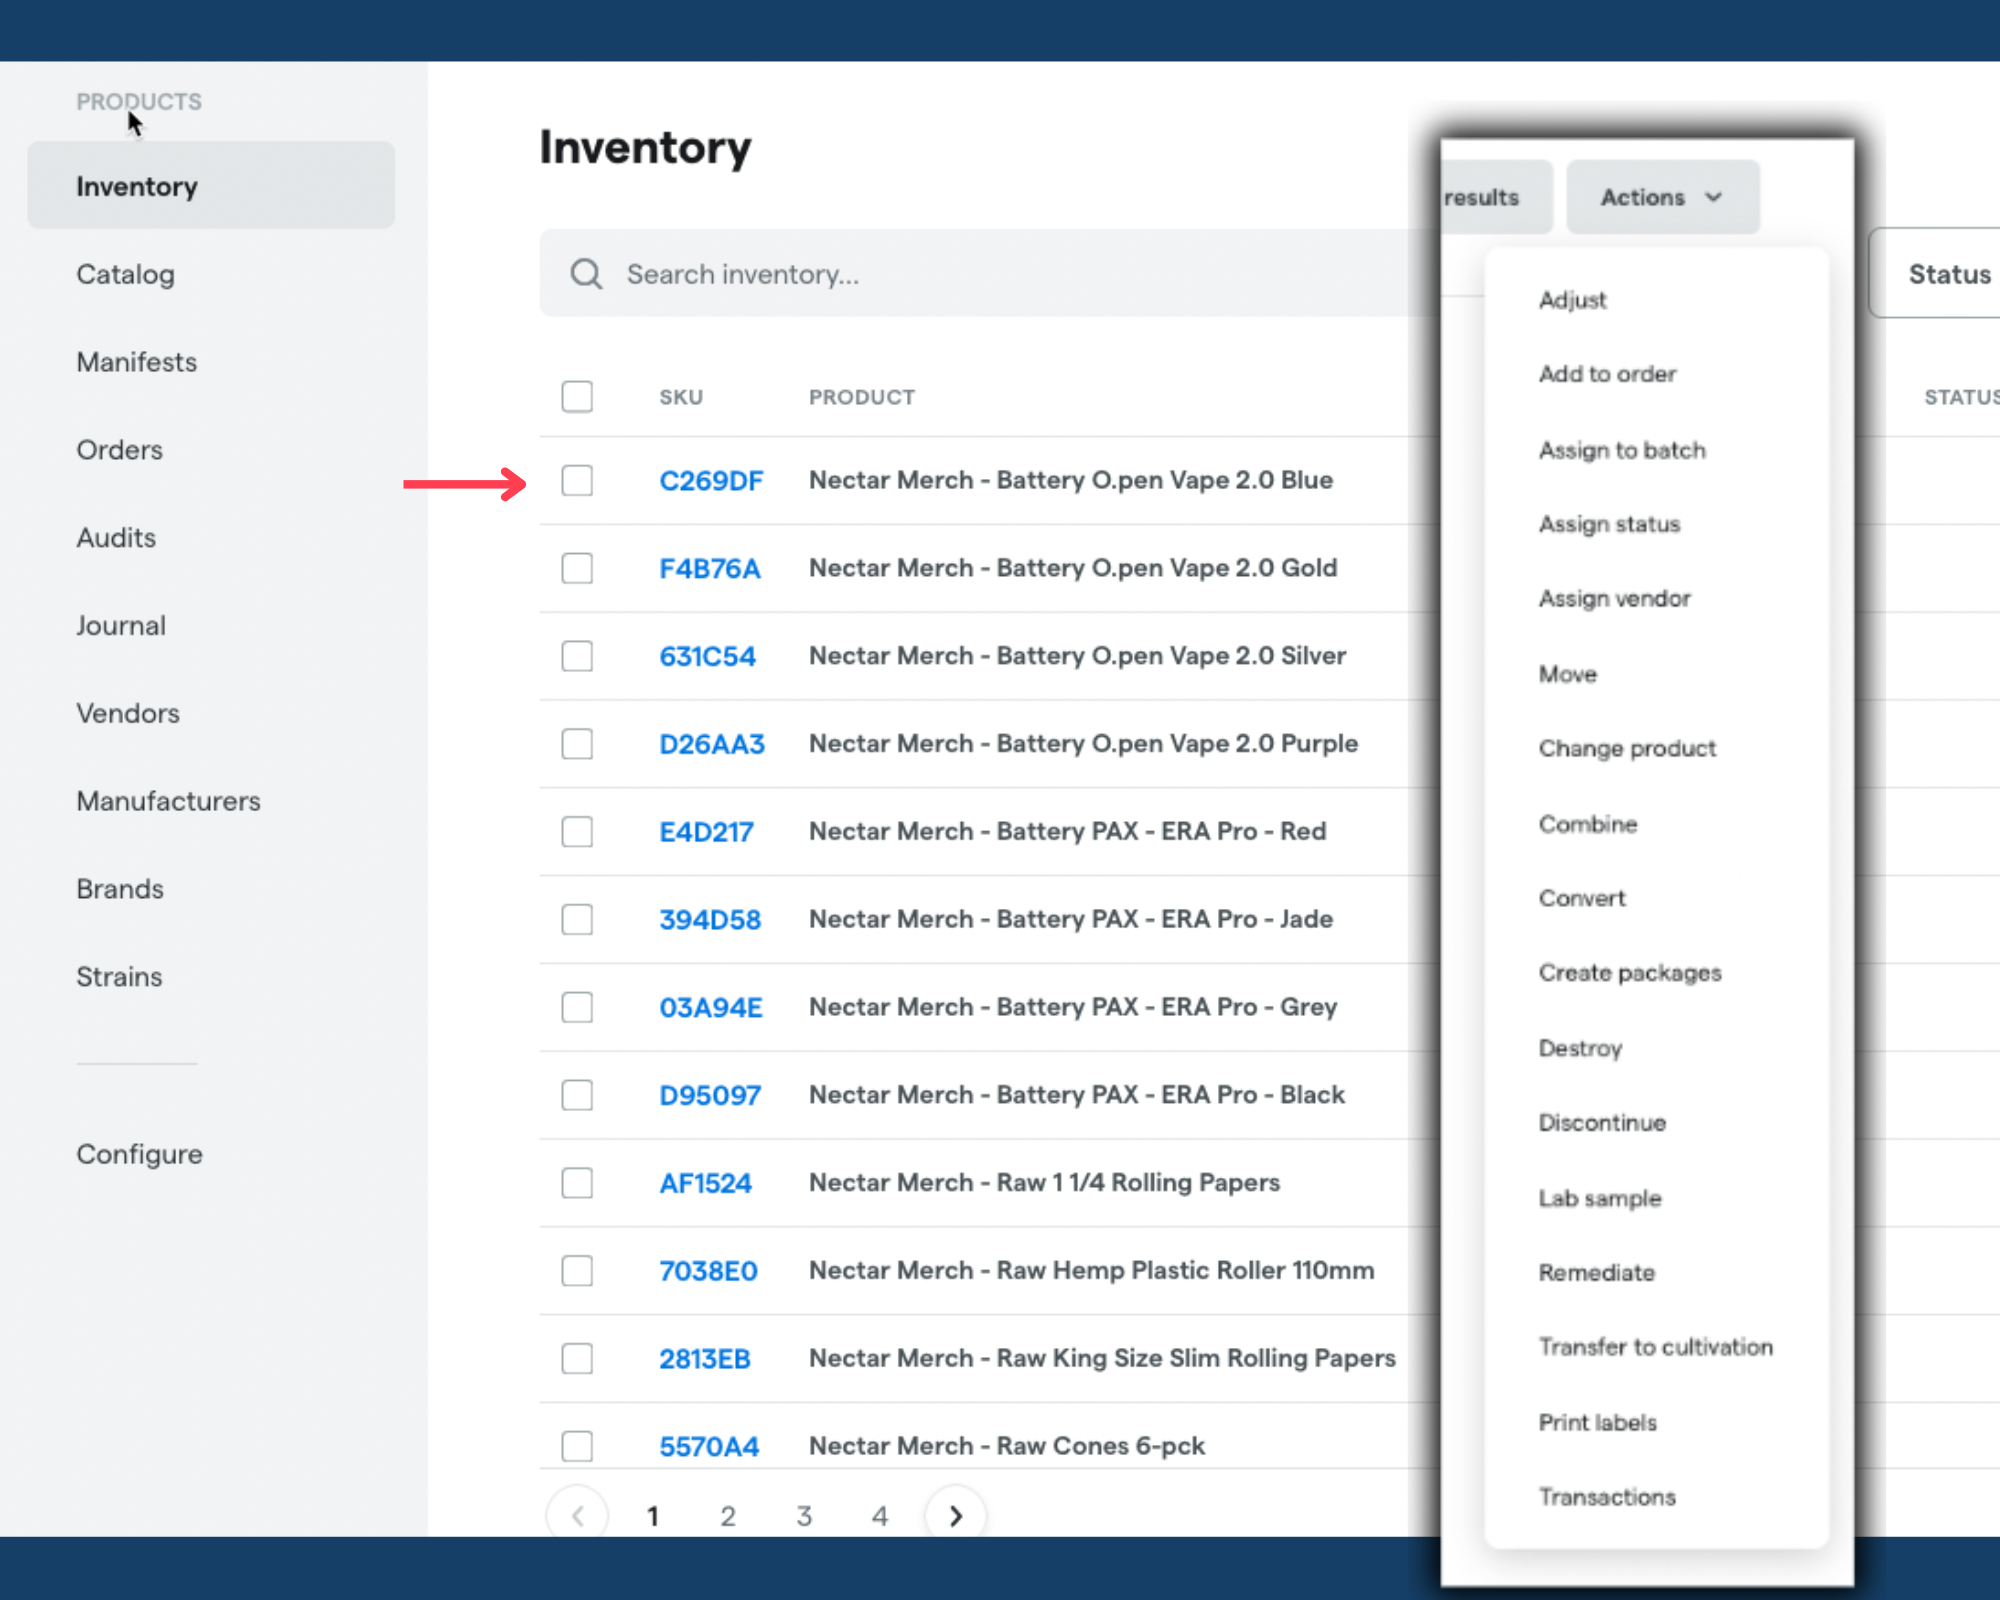Click the Vendors menu item

point(127,713)
